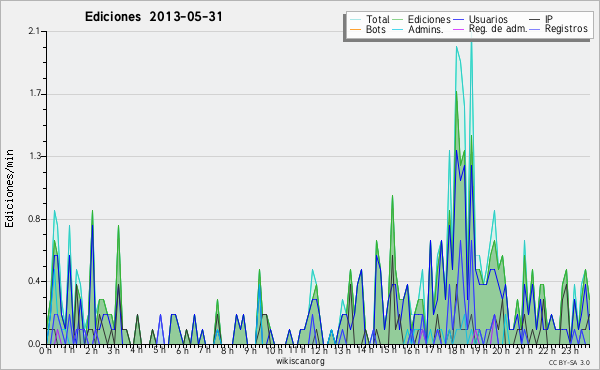600x370 pixels.
Task: Click the '14 h' x-axis tick label
Action: click(x=365, y=350)
